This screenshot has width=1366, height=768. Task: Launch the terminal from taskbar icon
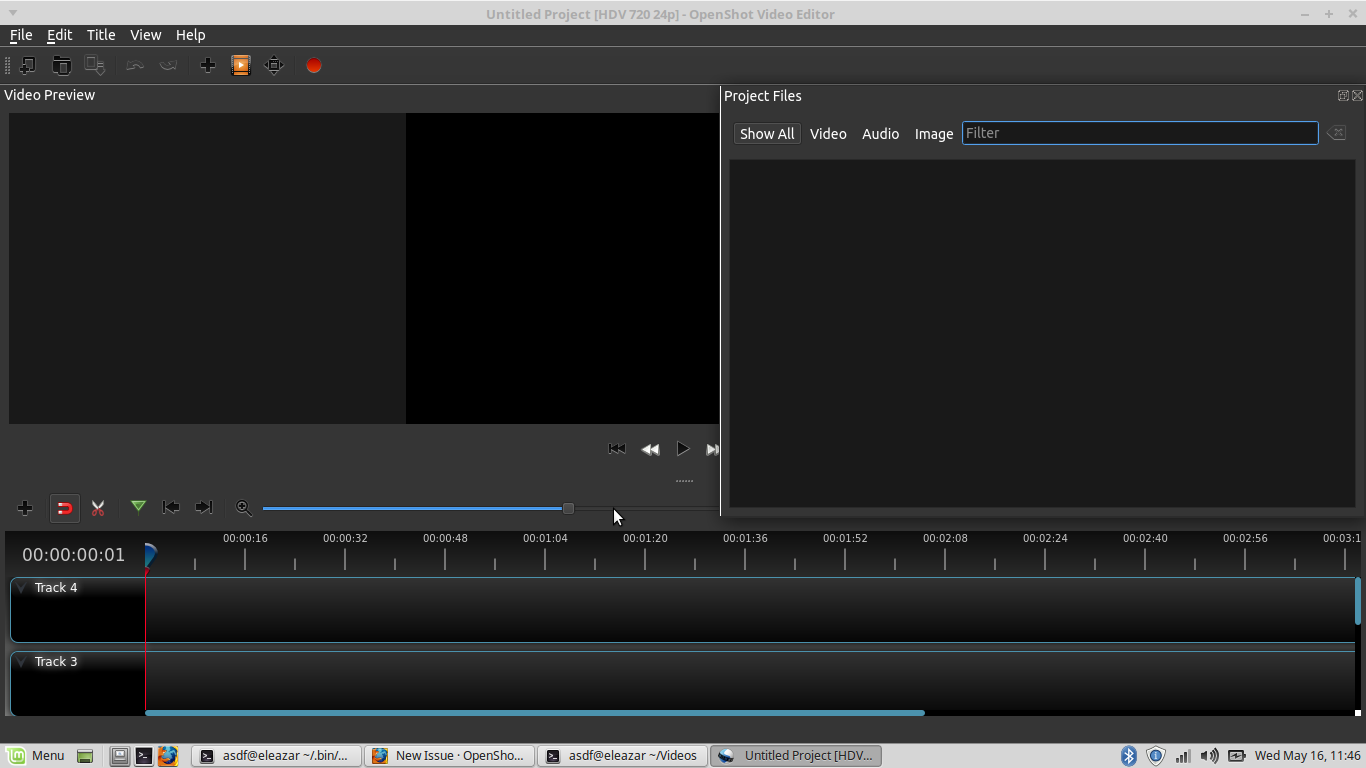[x=144, y=756]
